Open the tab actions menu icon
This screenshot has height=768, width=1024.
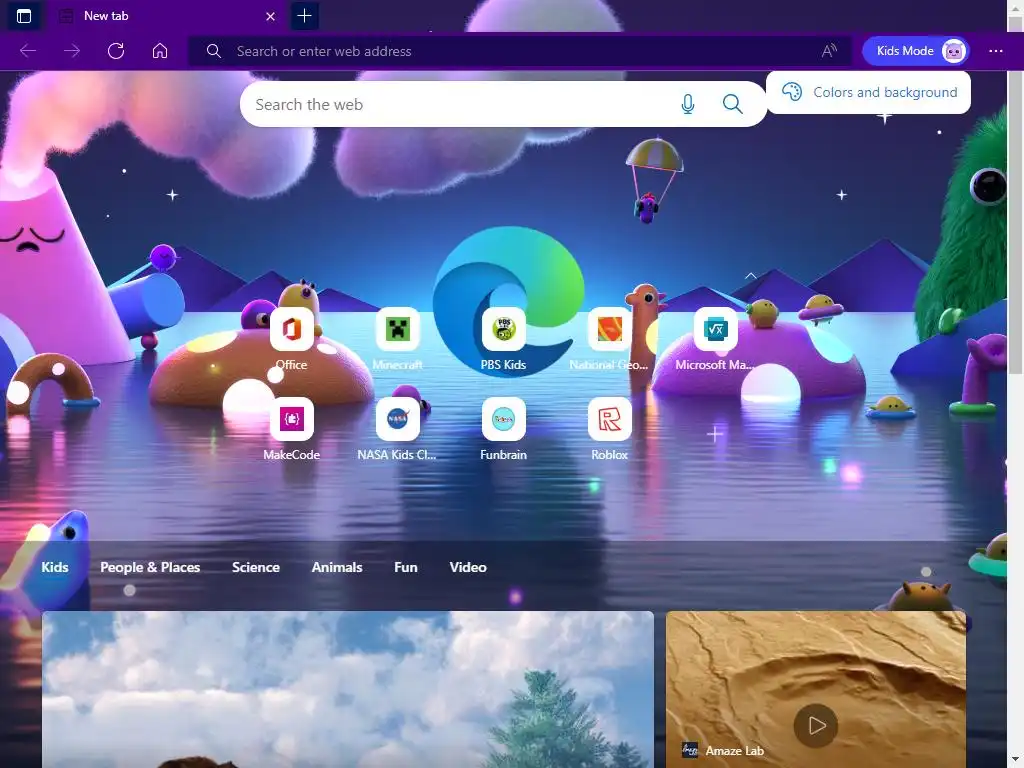point(24,16)
